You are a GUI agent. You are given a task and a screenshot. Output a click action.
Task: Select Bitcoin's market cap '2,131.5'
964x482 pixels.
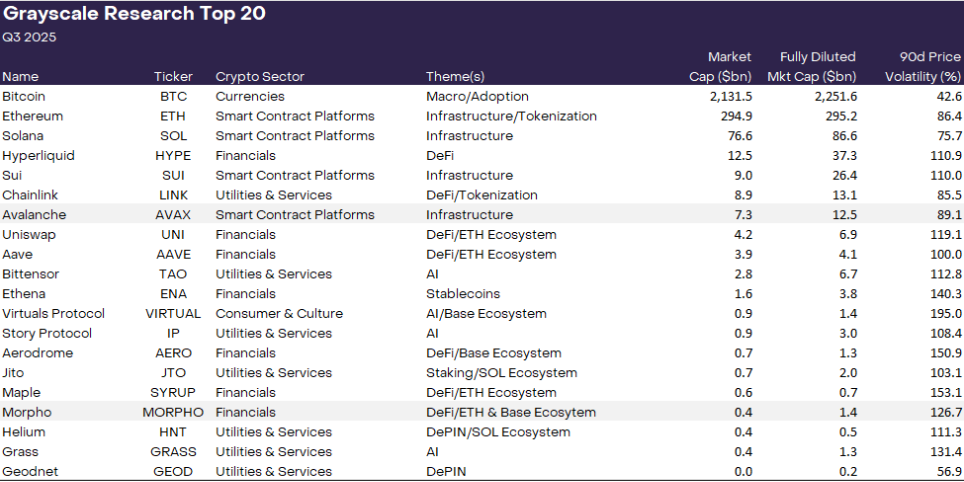click(x=730, y=97)
